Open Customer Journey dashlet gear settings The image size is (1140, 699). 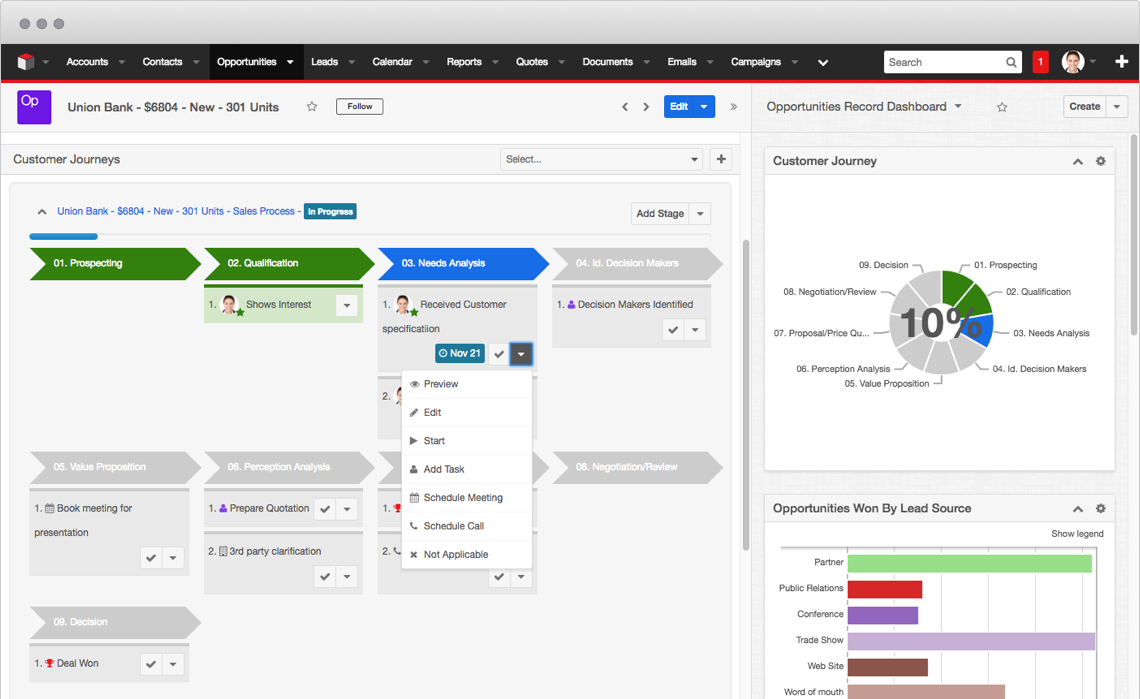[x=1100, y=161]
